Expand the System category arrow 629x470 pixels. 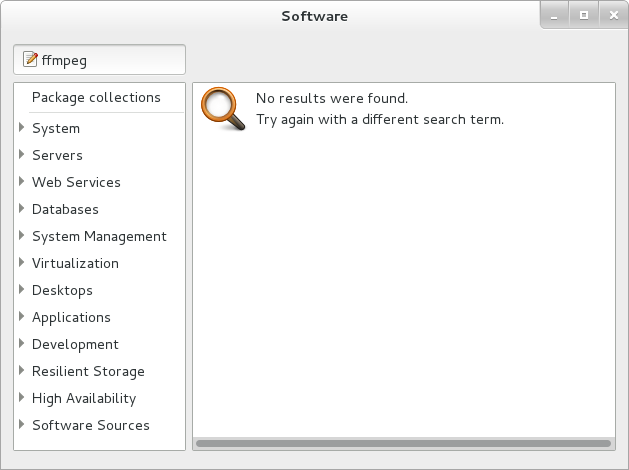click(x=22, y=128)
